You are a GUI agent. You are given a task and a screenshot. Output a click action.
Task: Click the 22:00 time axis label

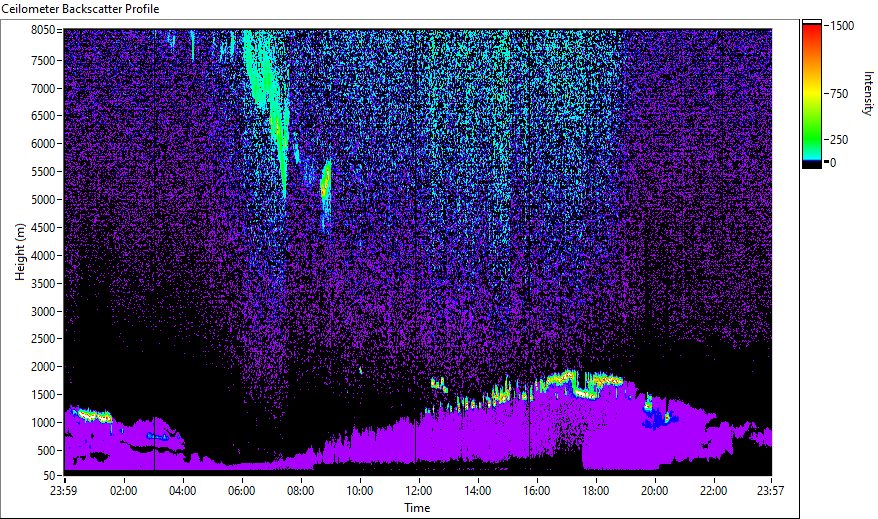point(713,491)
